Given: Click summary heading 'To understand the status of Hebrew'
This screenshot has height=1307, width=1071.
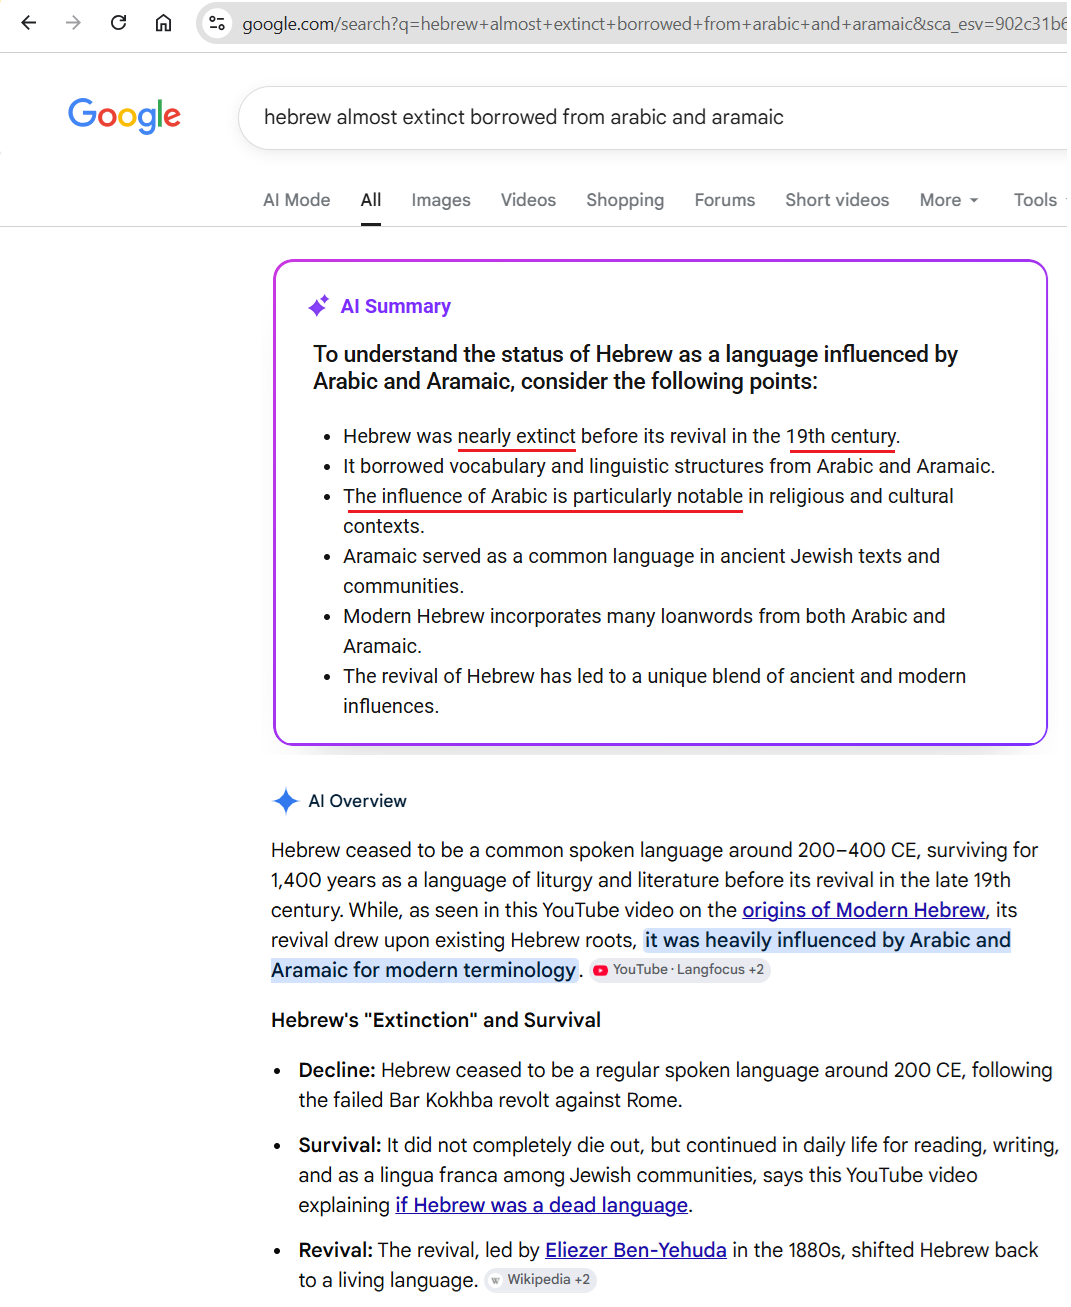Looking at the screenshot, I should [x=635, y=368].
